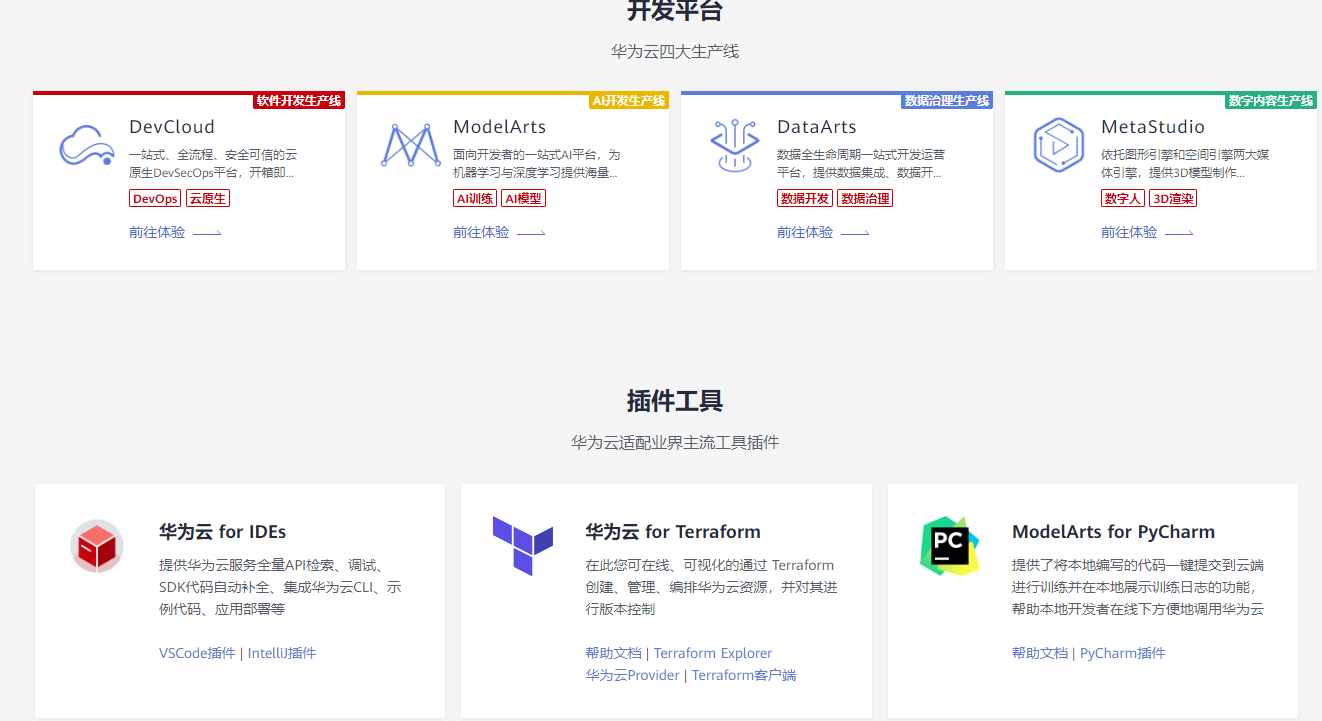Click the MetaStudio description text

tap(1185, 163)
